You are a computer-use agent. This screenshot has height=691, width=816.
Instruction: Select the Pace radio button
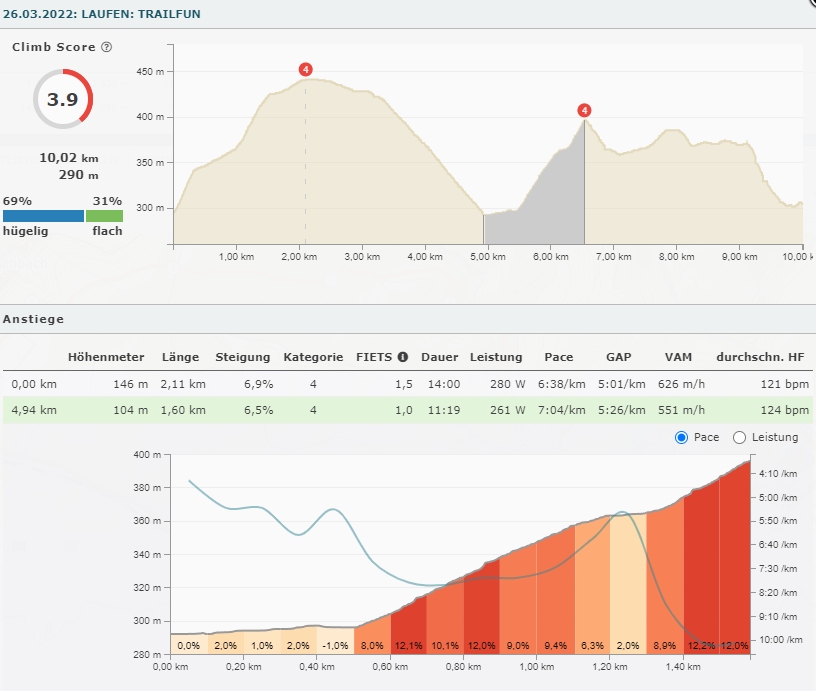click(683, 437)
